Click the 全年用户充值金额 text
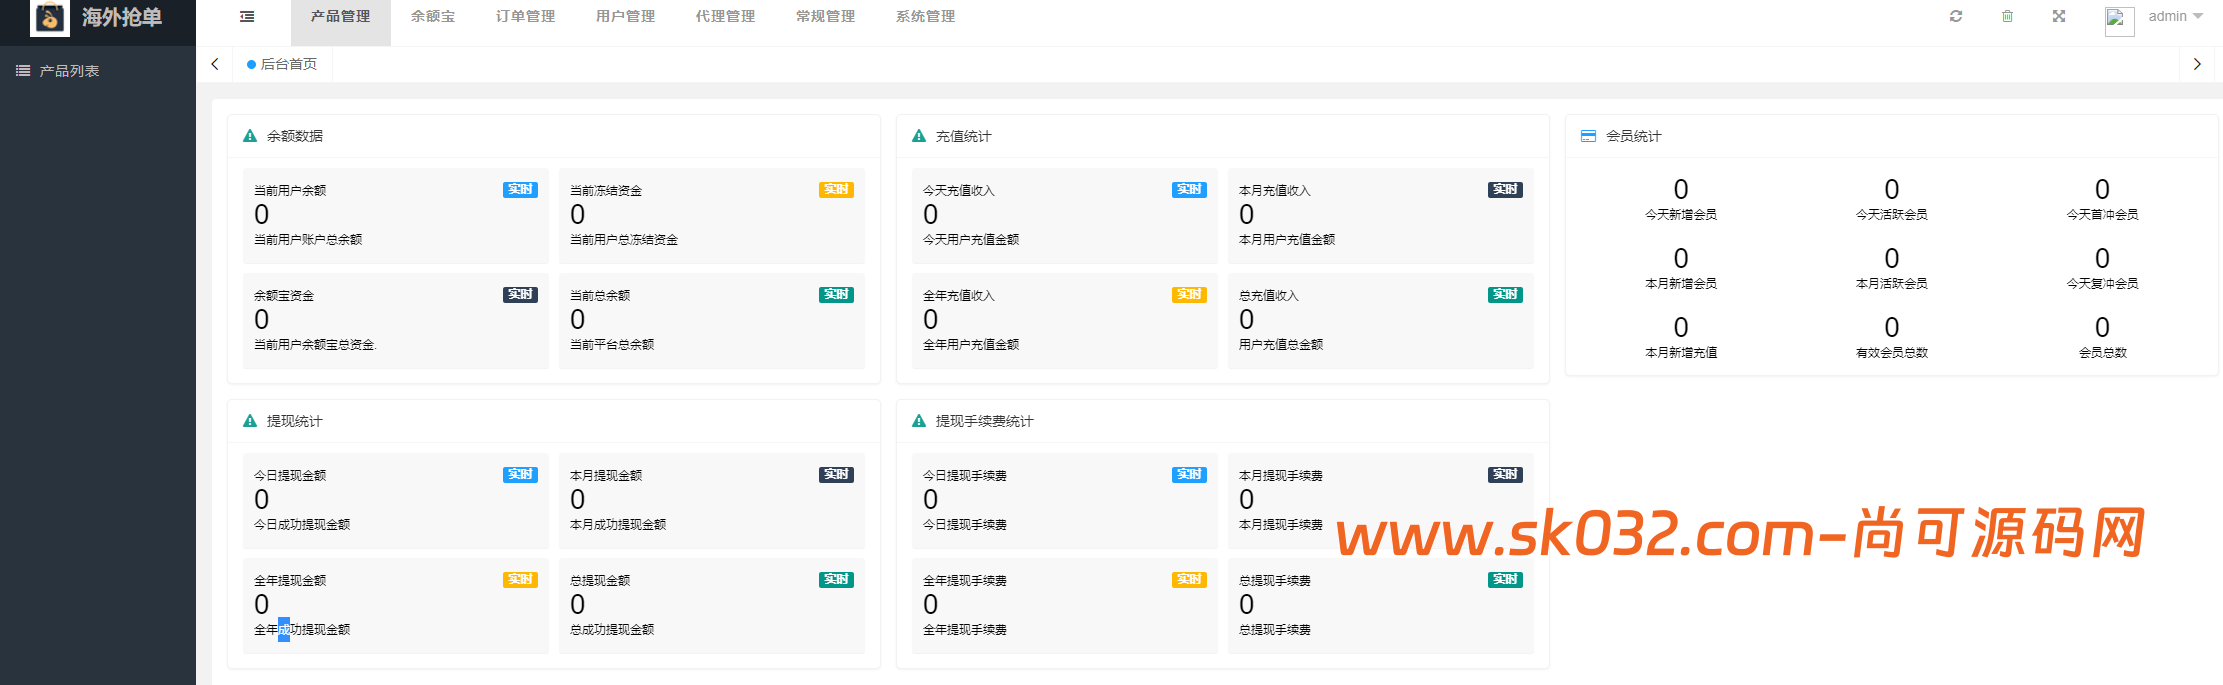 [971, 345]
